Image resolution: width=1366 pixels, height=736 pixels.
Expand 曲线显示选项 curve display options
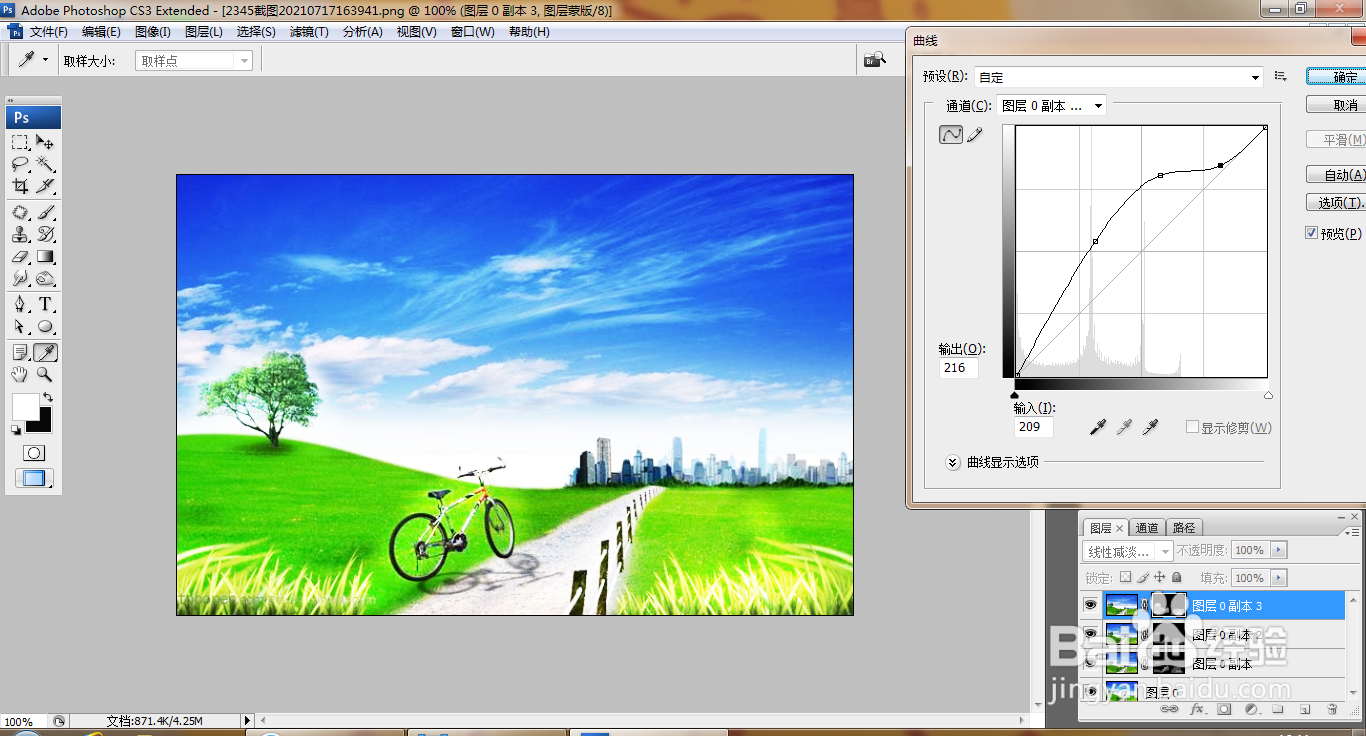953,462
